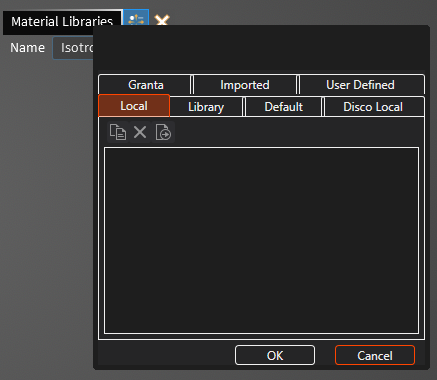
Task: Confirm with the OK button
Action: tap(275, 355)
